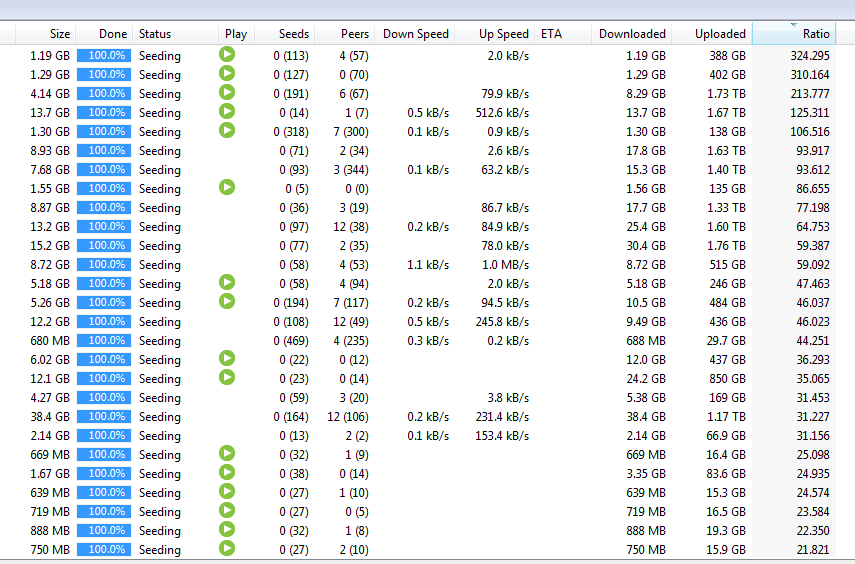The image size is (855, 564).
Task: Click the 512.6 kB/s up speed cell
Action: point(502,113)
